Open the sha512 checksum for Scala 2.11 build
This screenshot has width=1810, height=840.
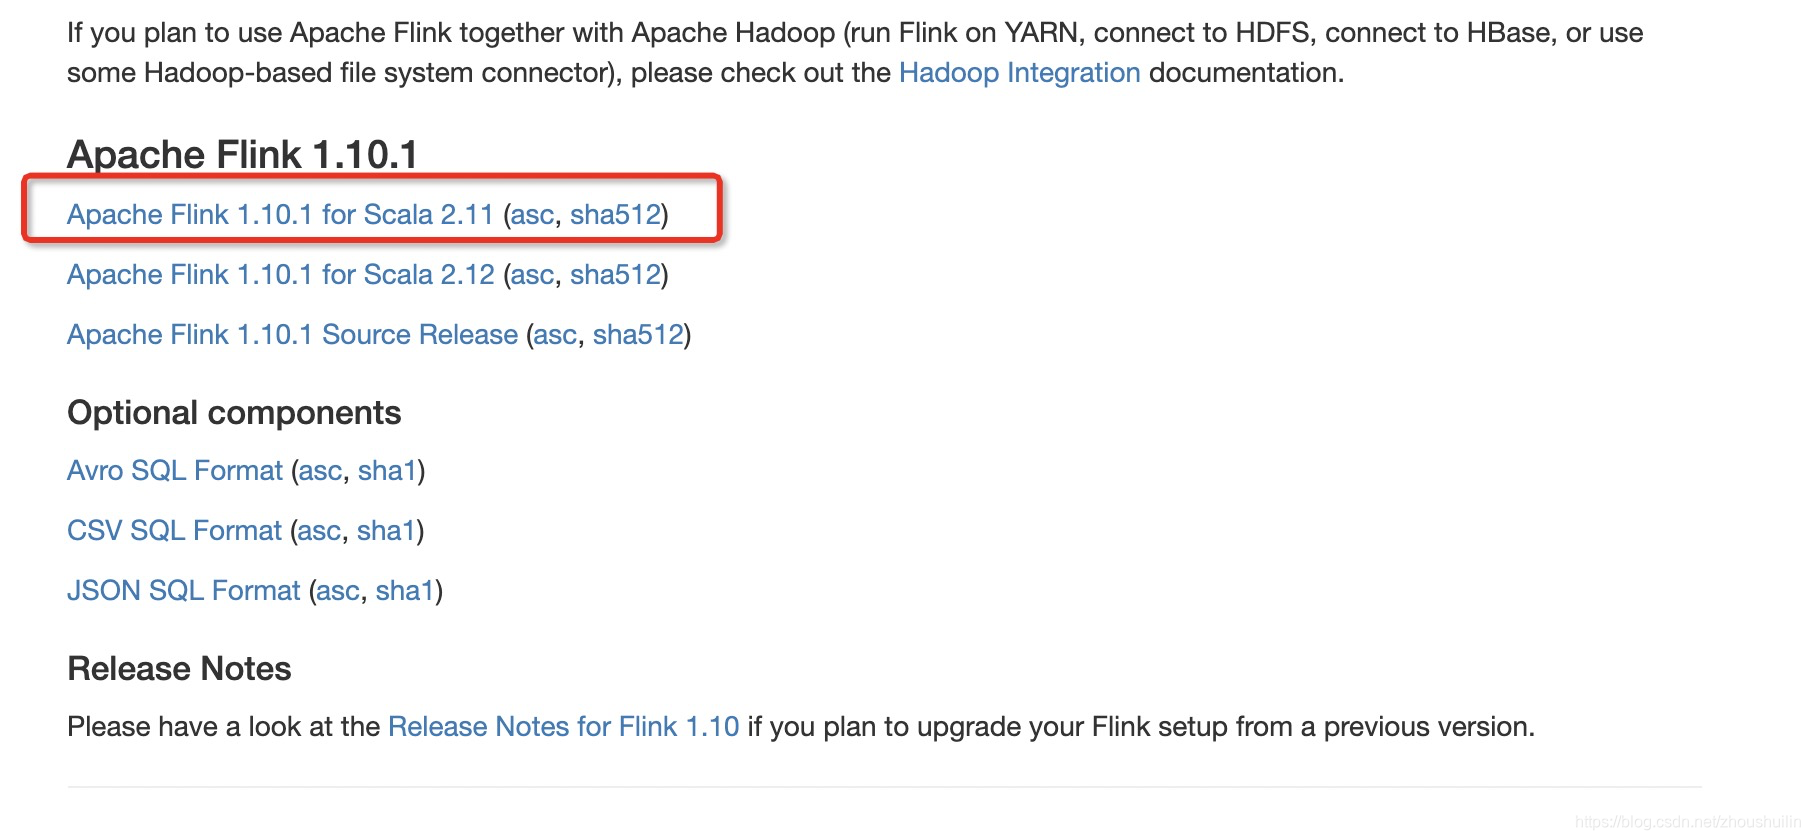(x=614, y=213)
